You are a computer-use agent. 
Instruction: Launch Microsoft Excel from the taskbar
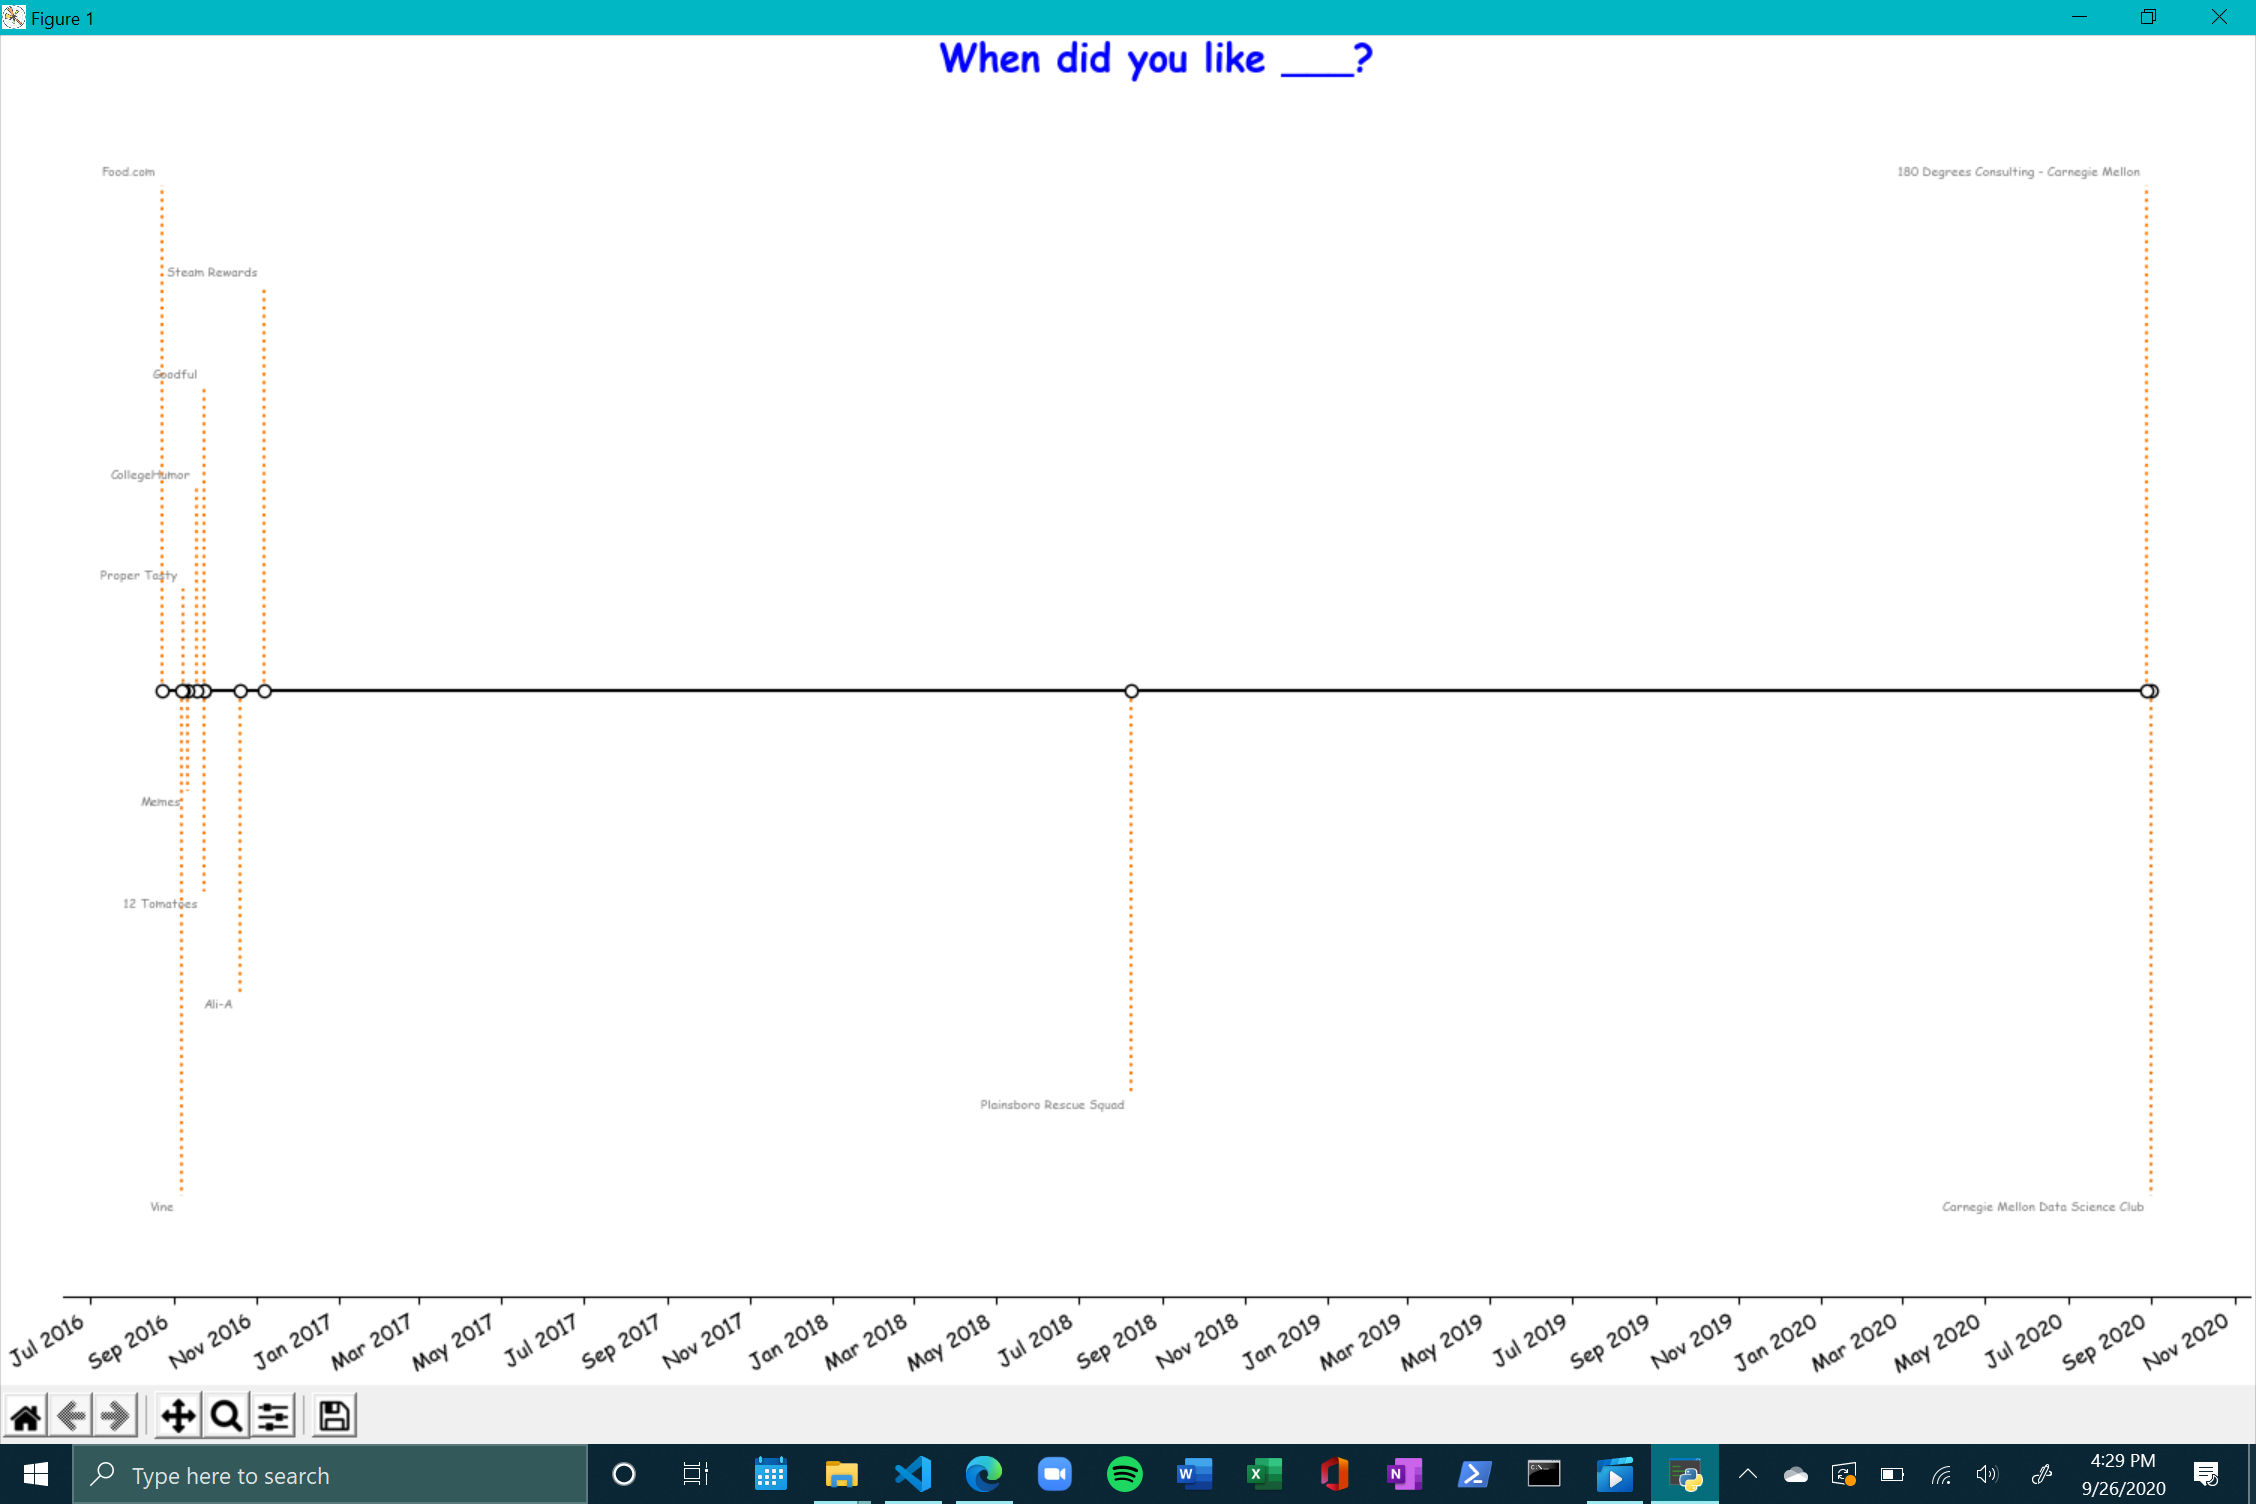(x=1264, y=1474)
